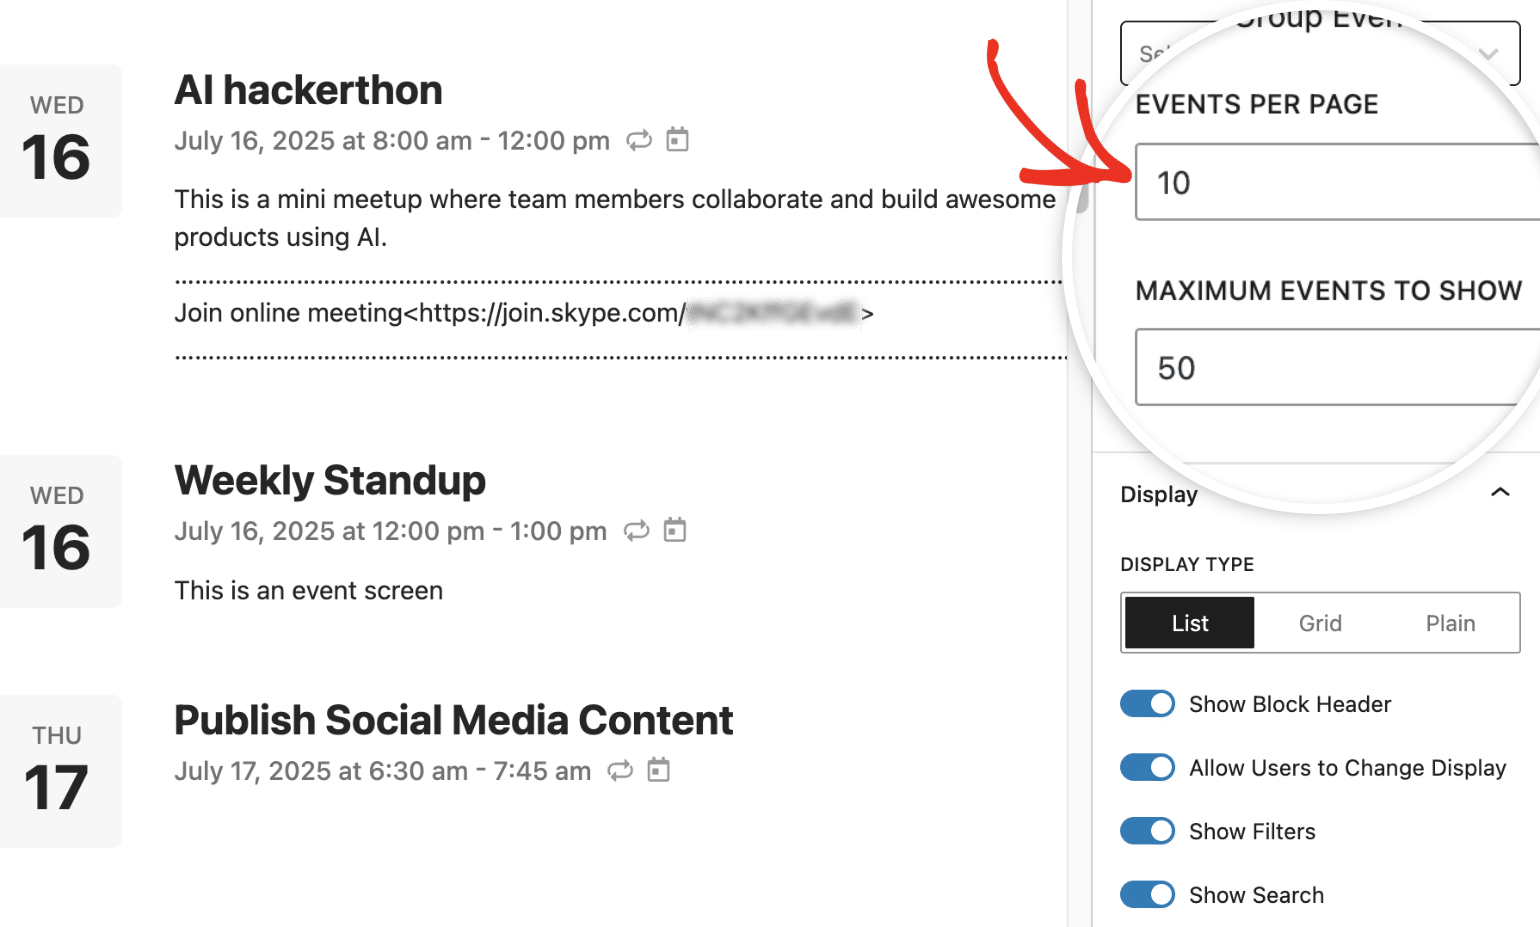Click the Join online meeting Skype link
Screen dimensions: 1540x927
(524, 313)
